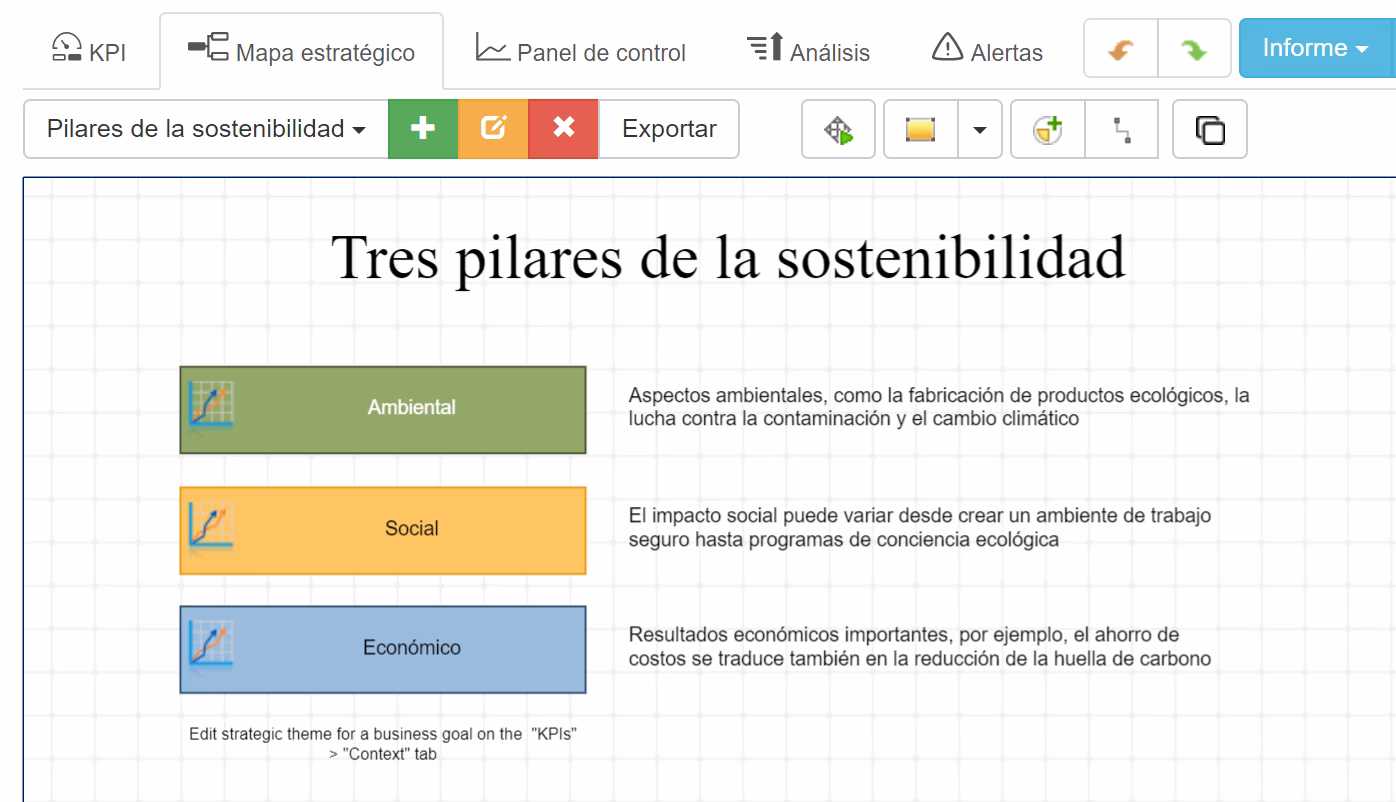Click the orange edit pencil icon
The height and width of the screenshot is (802, 1396).
pyautogui.click(x=492, y=129)
